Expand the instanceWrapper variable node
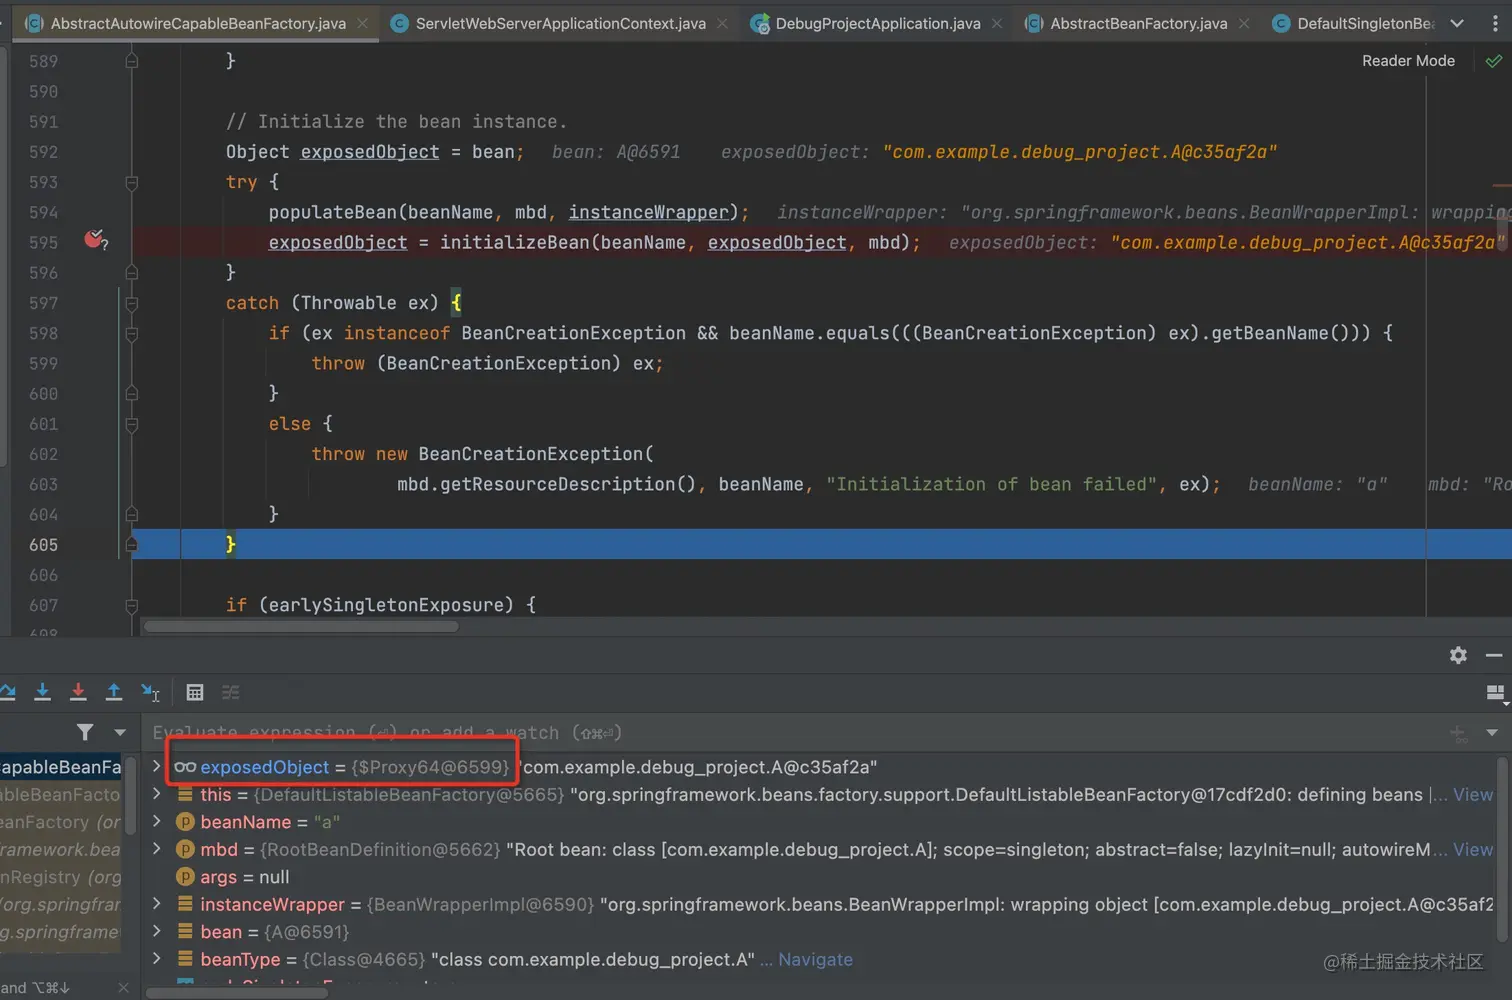Image resolution: width=1512 pixels, height=1000 pixels. click(x=157, y=904)
